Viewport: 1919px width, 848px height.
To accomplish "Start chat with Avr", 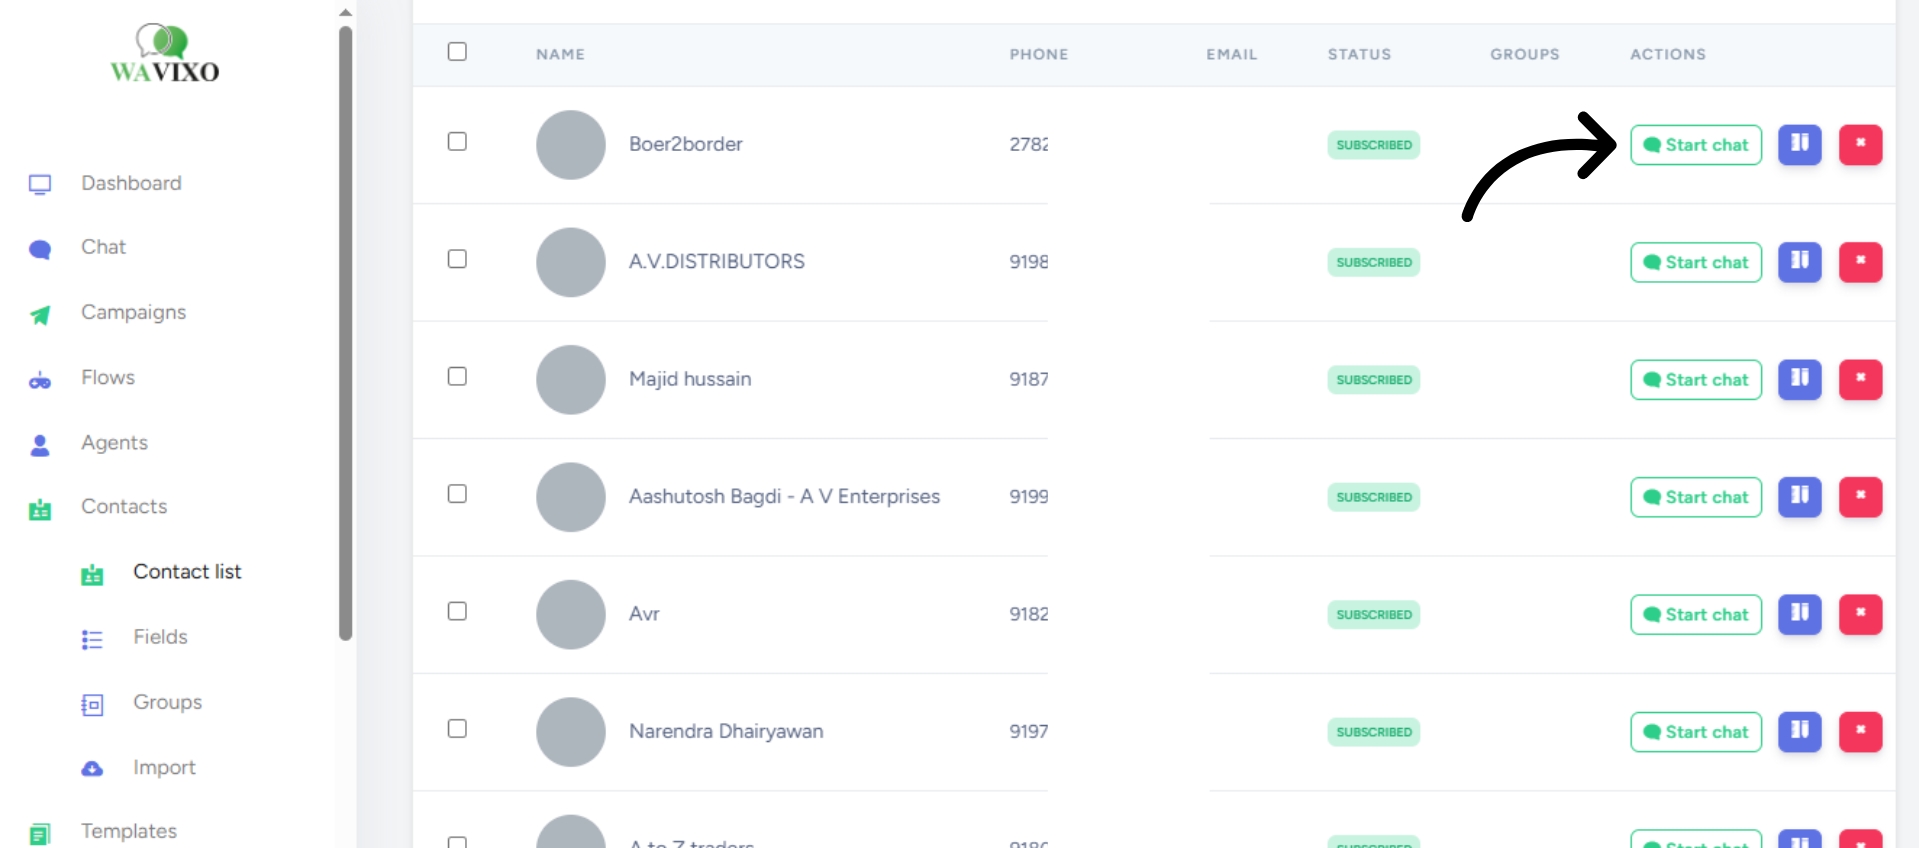I will tap(1696, 615).
